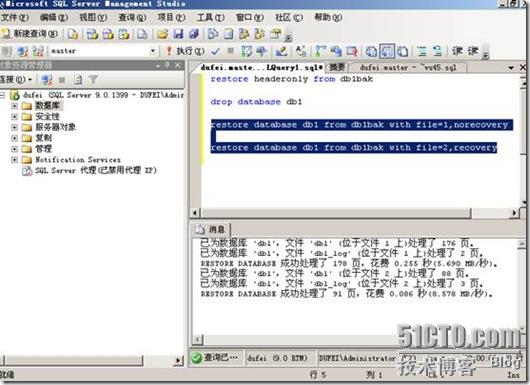Open the yellow folder Open File icon

coord(162,34)
